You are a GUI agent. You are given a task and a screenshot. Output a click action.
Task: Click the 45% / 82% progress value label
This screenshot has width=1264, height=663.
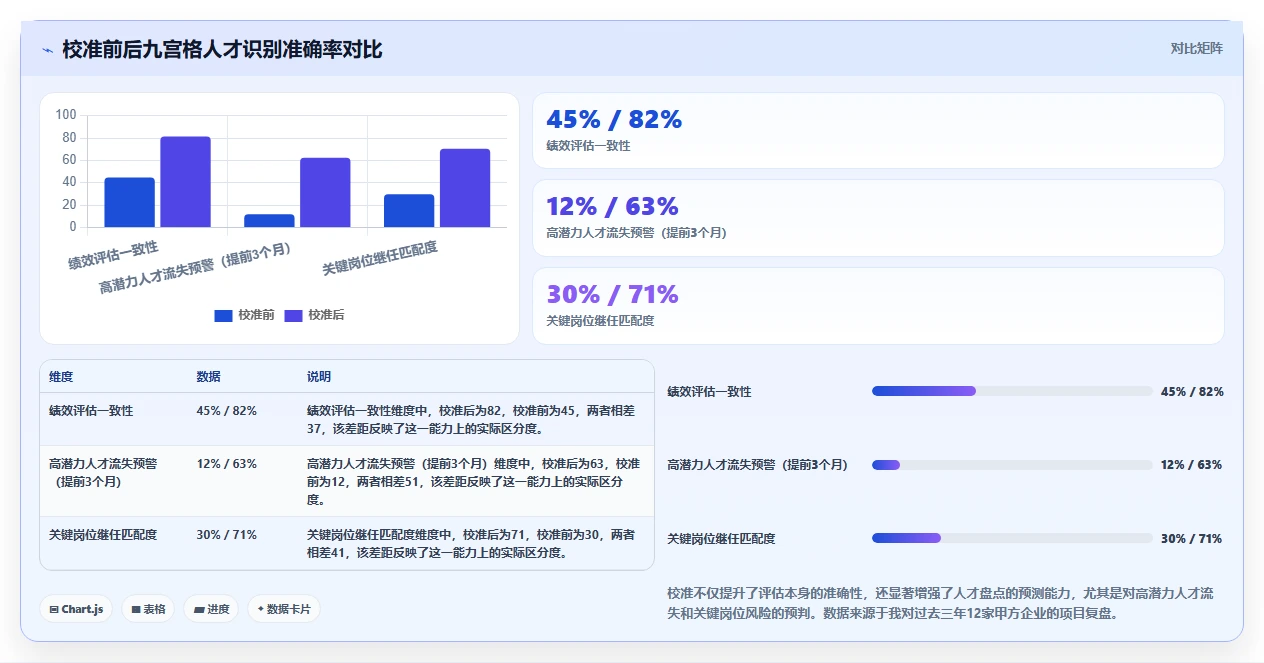(1192, 392)
